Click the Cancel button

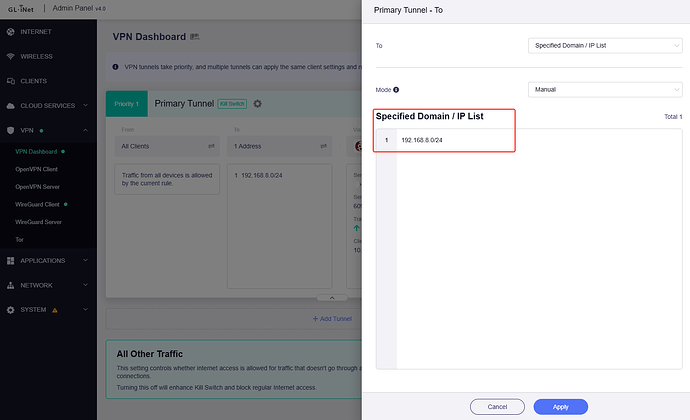pos(496,407)
